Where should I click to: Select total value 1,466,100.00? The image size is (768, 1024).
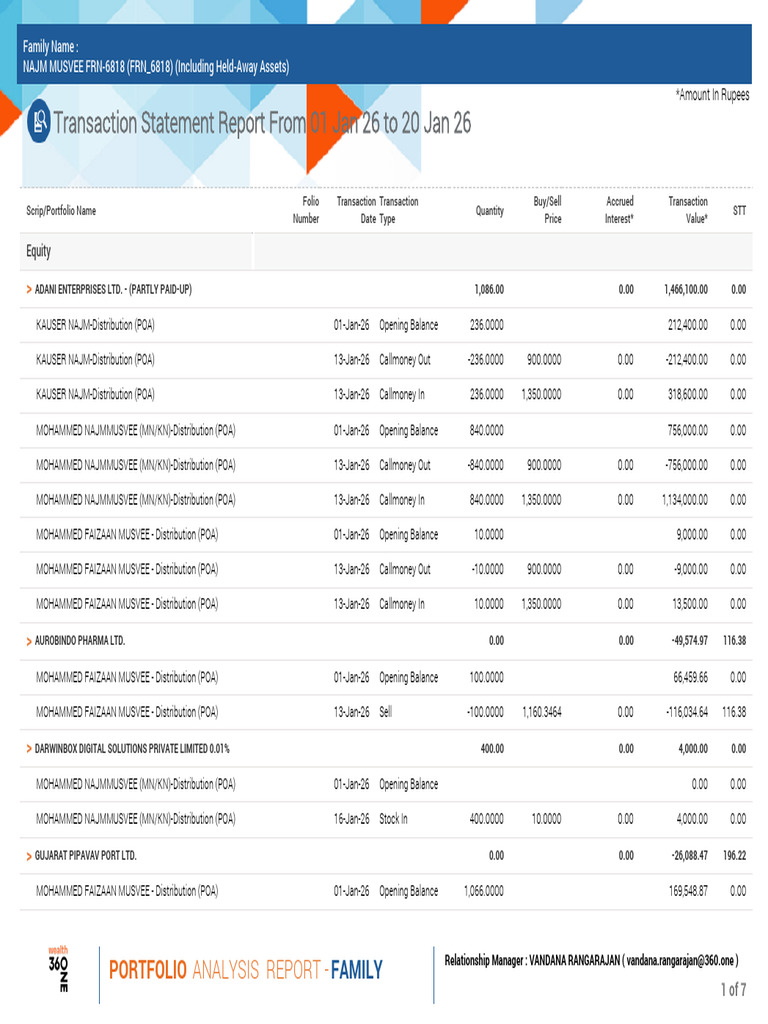(686, 289)
